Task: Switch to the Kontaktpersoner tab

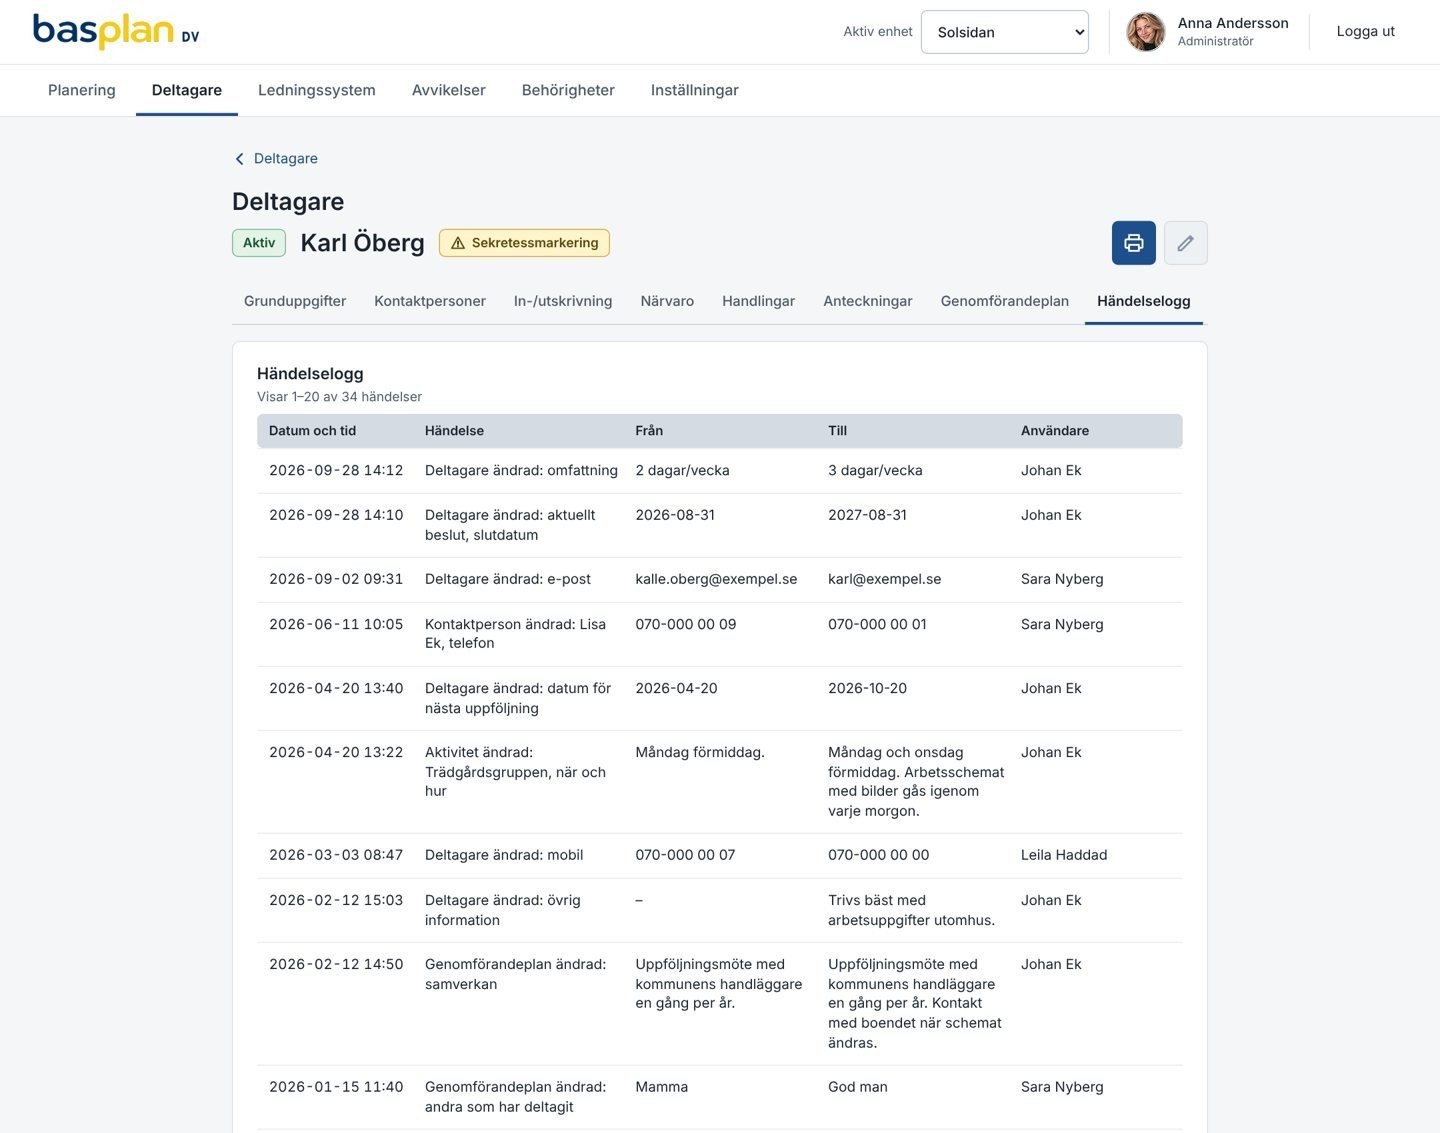Action: (x=430, y=301)
